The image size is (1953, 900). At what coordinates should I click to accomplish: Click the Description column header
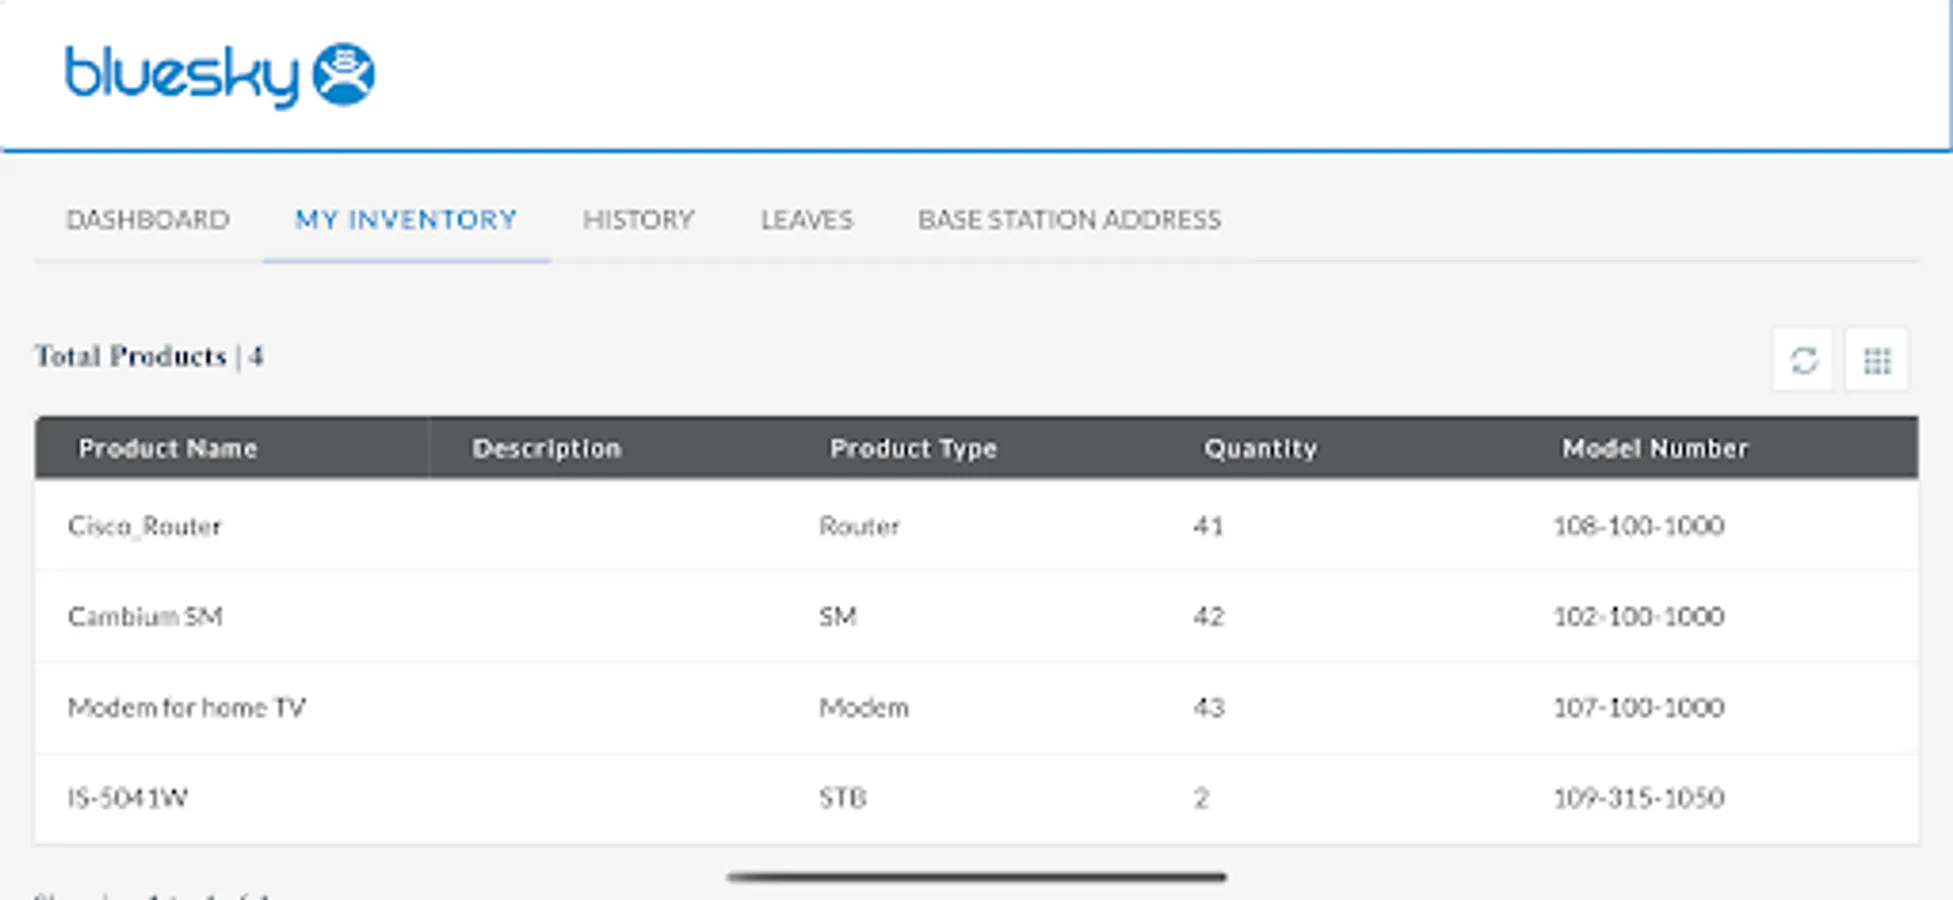coord(547,449)
